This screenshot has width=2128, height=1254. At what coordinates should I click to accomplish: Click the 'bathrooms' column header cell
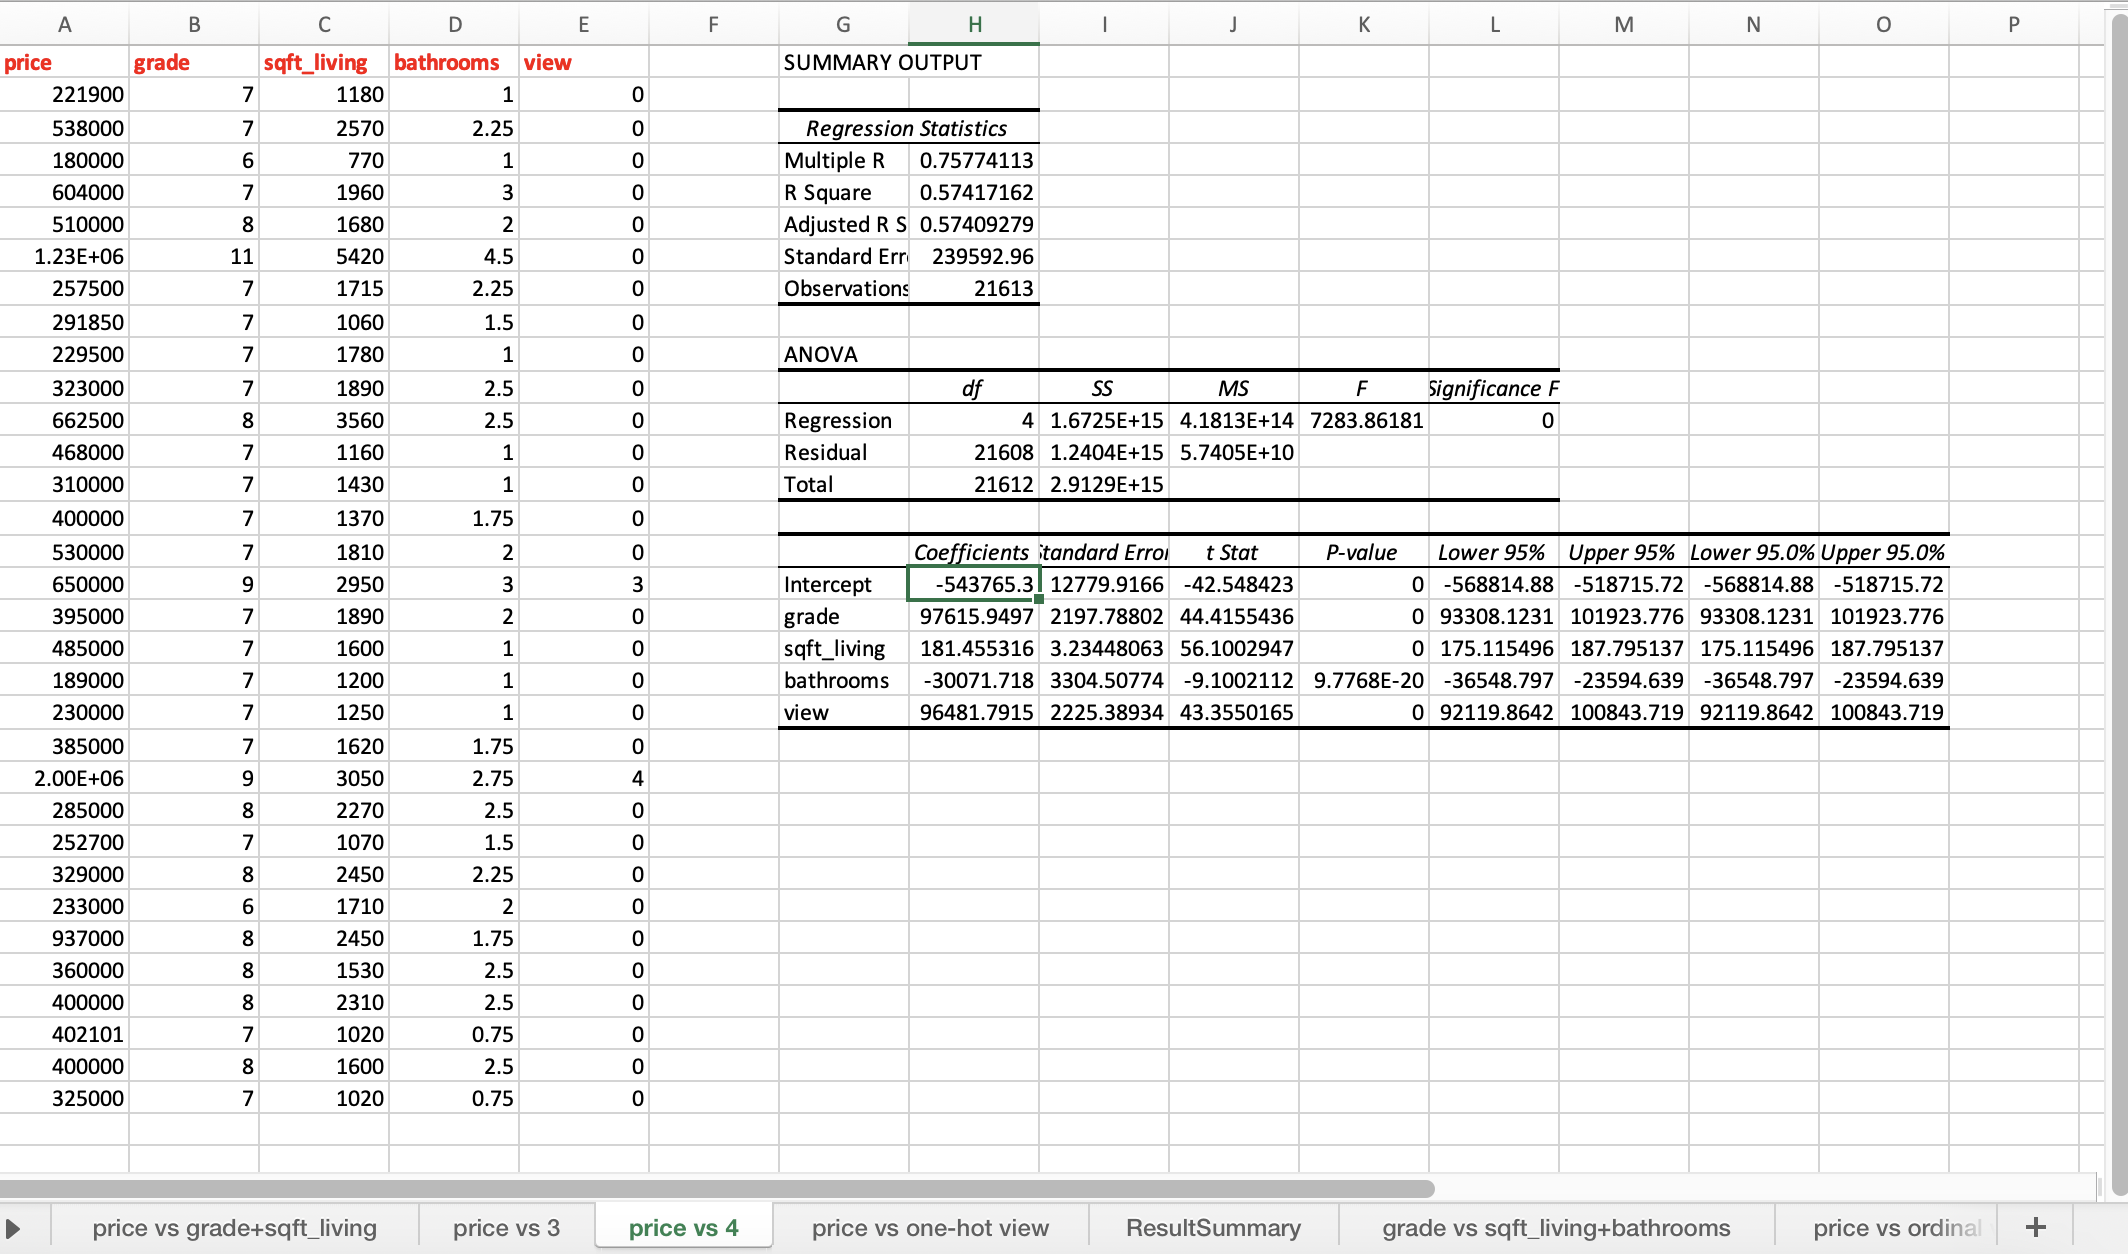click(x=454, y=63)
